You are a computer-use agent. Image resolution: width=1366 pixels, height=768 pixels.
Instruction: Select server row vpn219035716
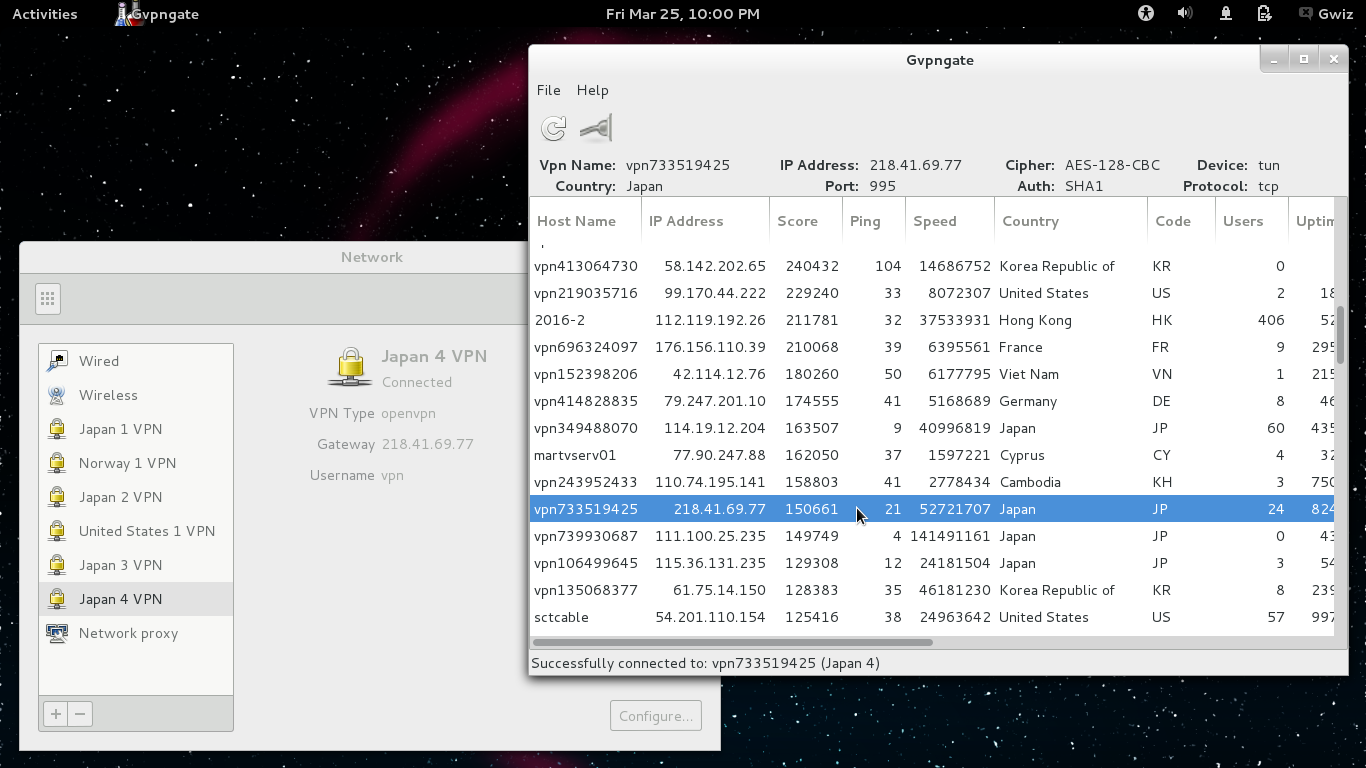click(x=932, y=293)
